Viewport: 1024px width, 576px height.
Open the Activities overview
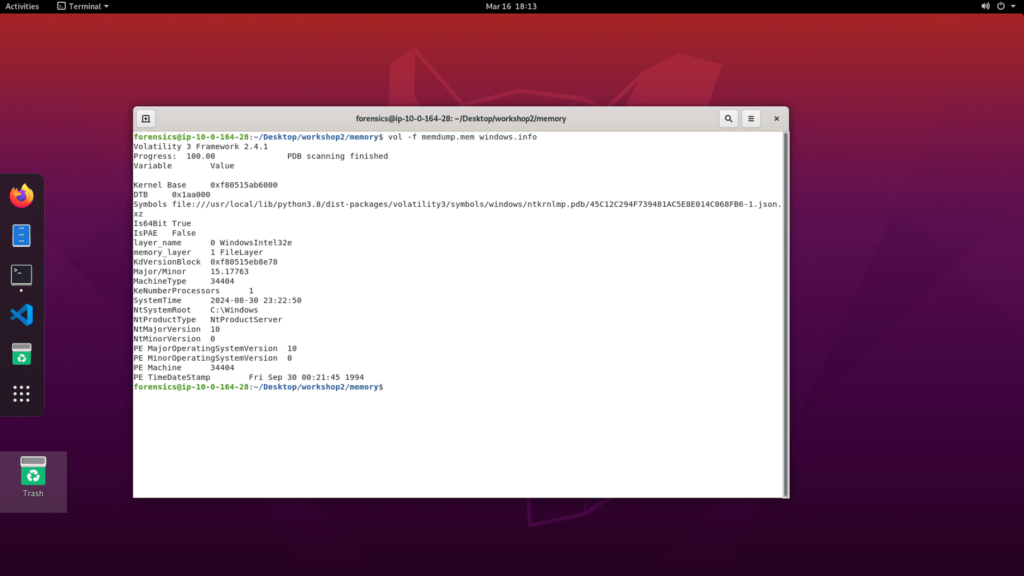point(22,6)
